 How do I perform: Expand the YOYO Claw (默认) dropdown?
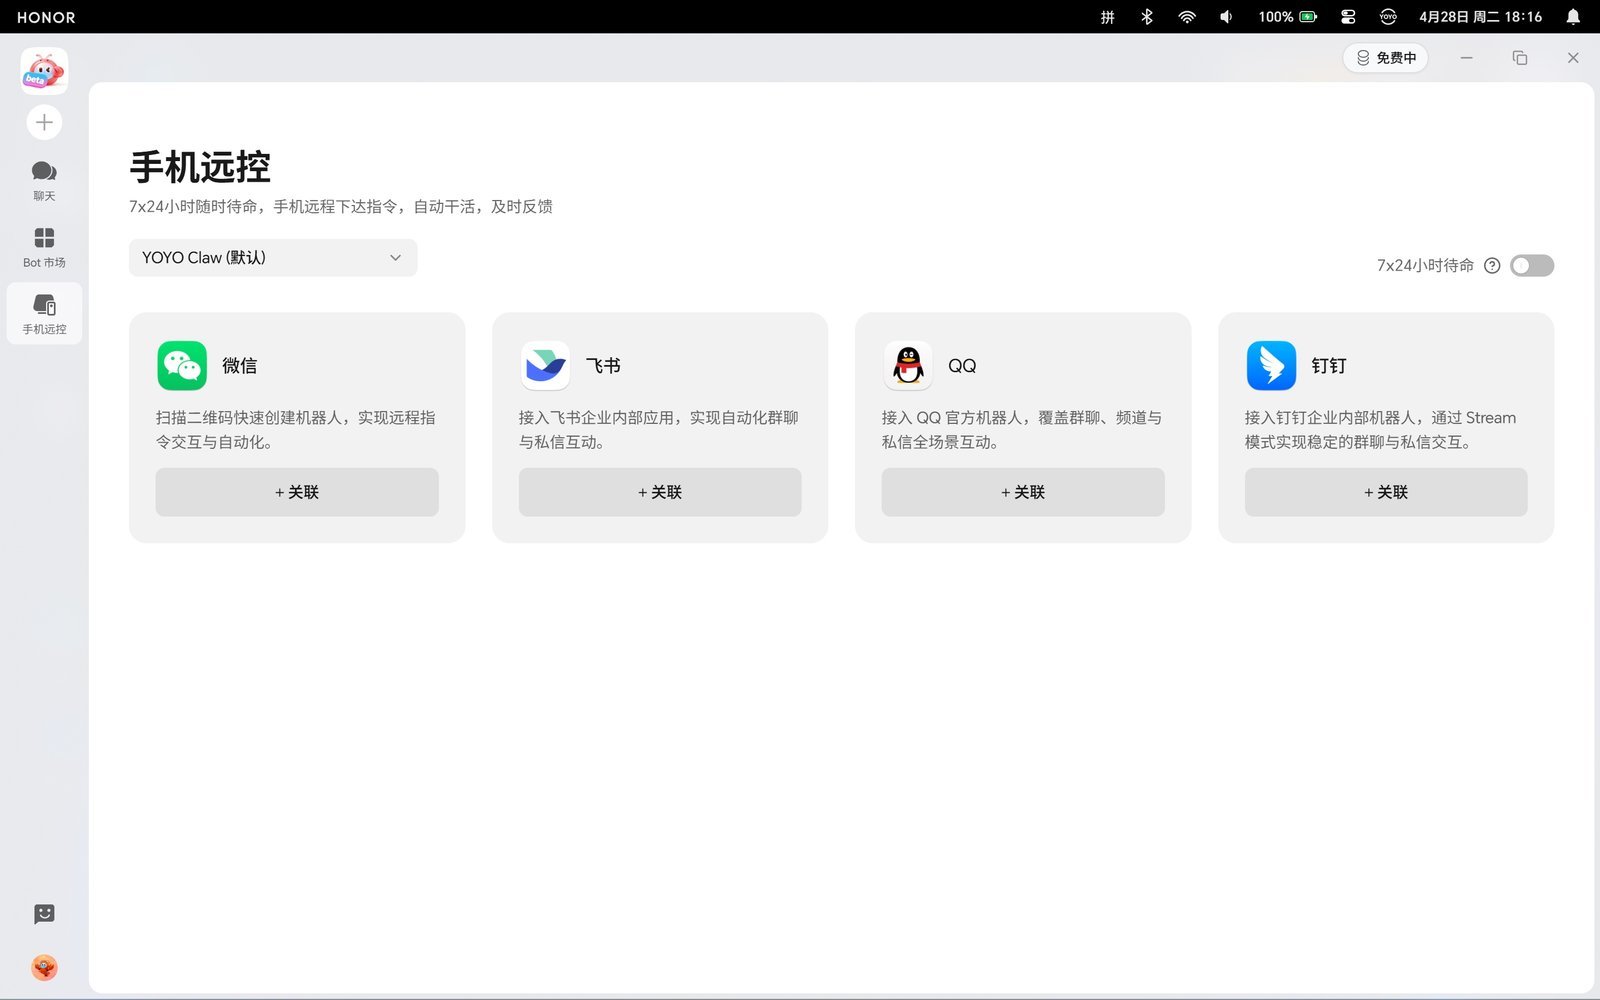tap(273, 258)
